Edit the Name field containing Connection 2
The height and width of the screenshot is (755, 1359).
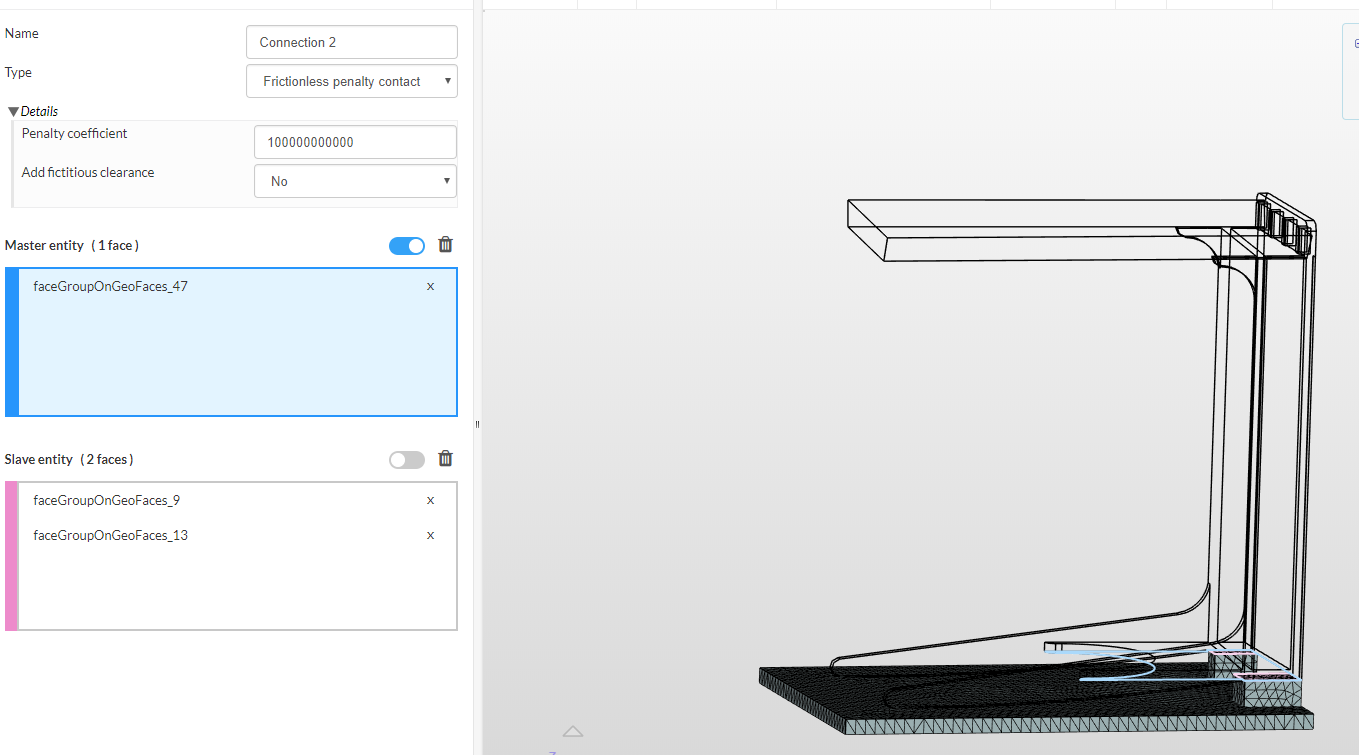click(x=352, y=42)
